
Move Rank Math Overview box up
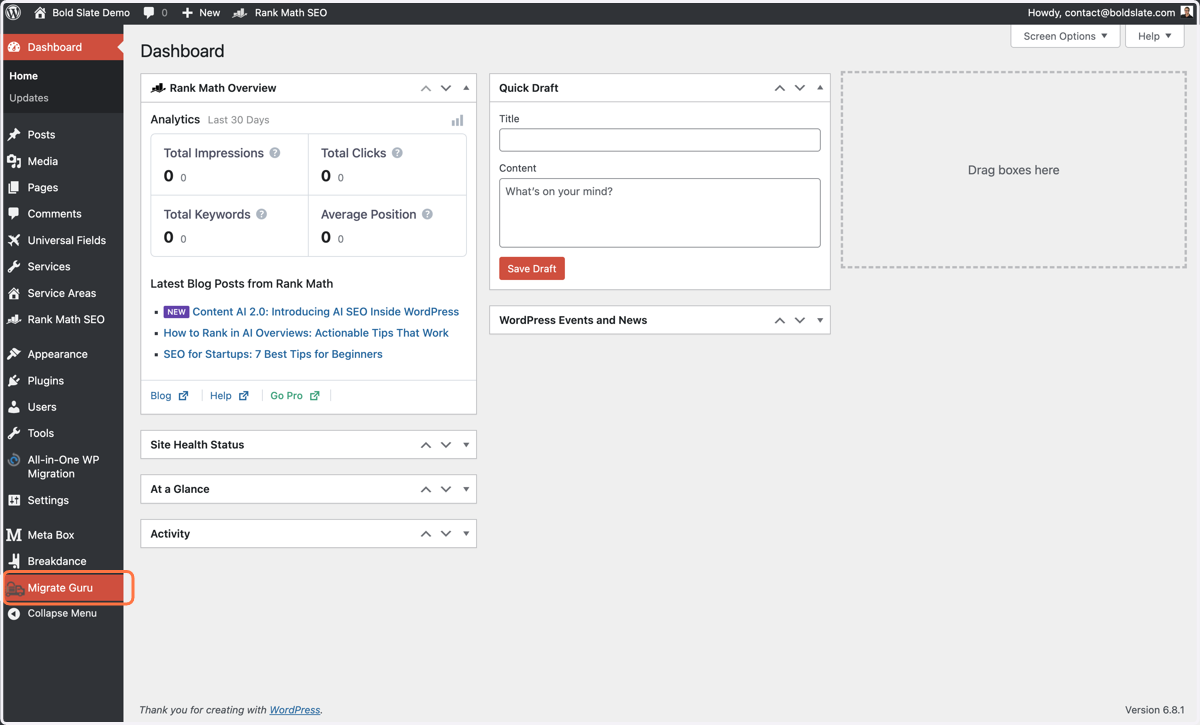point(426,88)
